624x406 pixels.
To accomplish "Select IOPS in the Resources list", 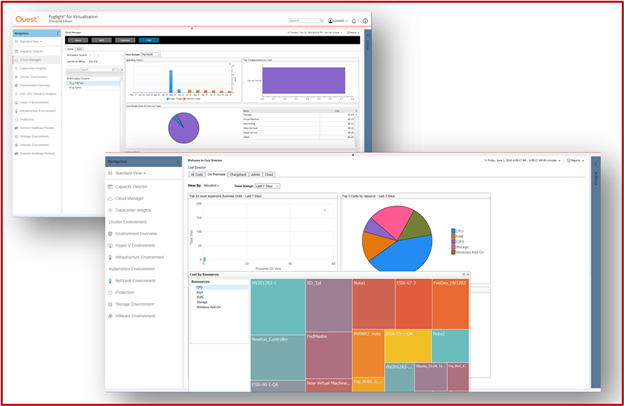I will (200, 297).
